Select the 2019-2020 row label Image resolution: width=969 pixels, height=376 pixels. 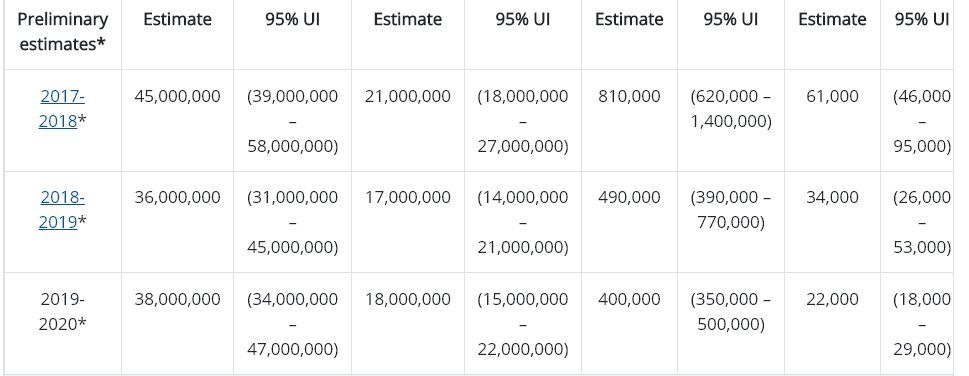pyautogui.click(x=62, y=311)
